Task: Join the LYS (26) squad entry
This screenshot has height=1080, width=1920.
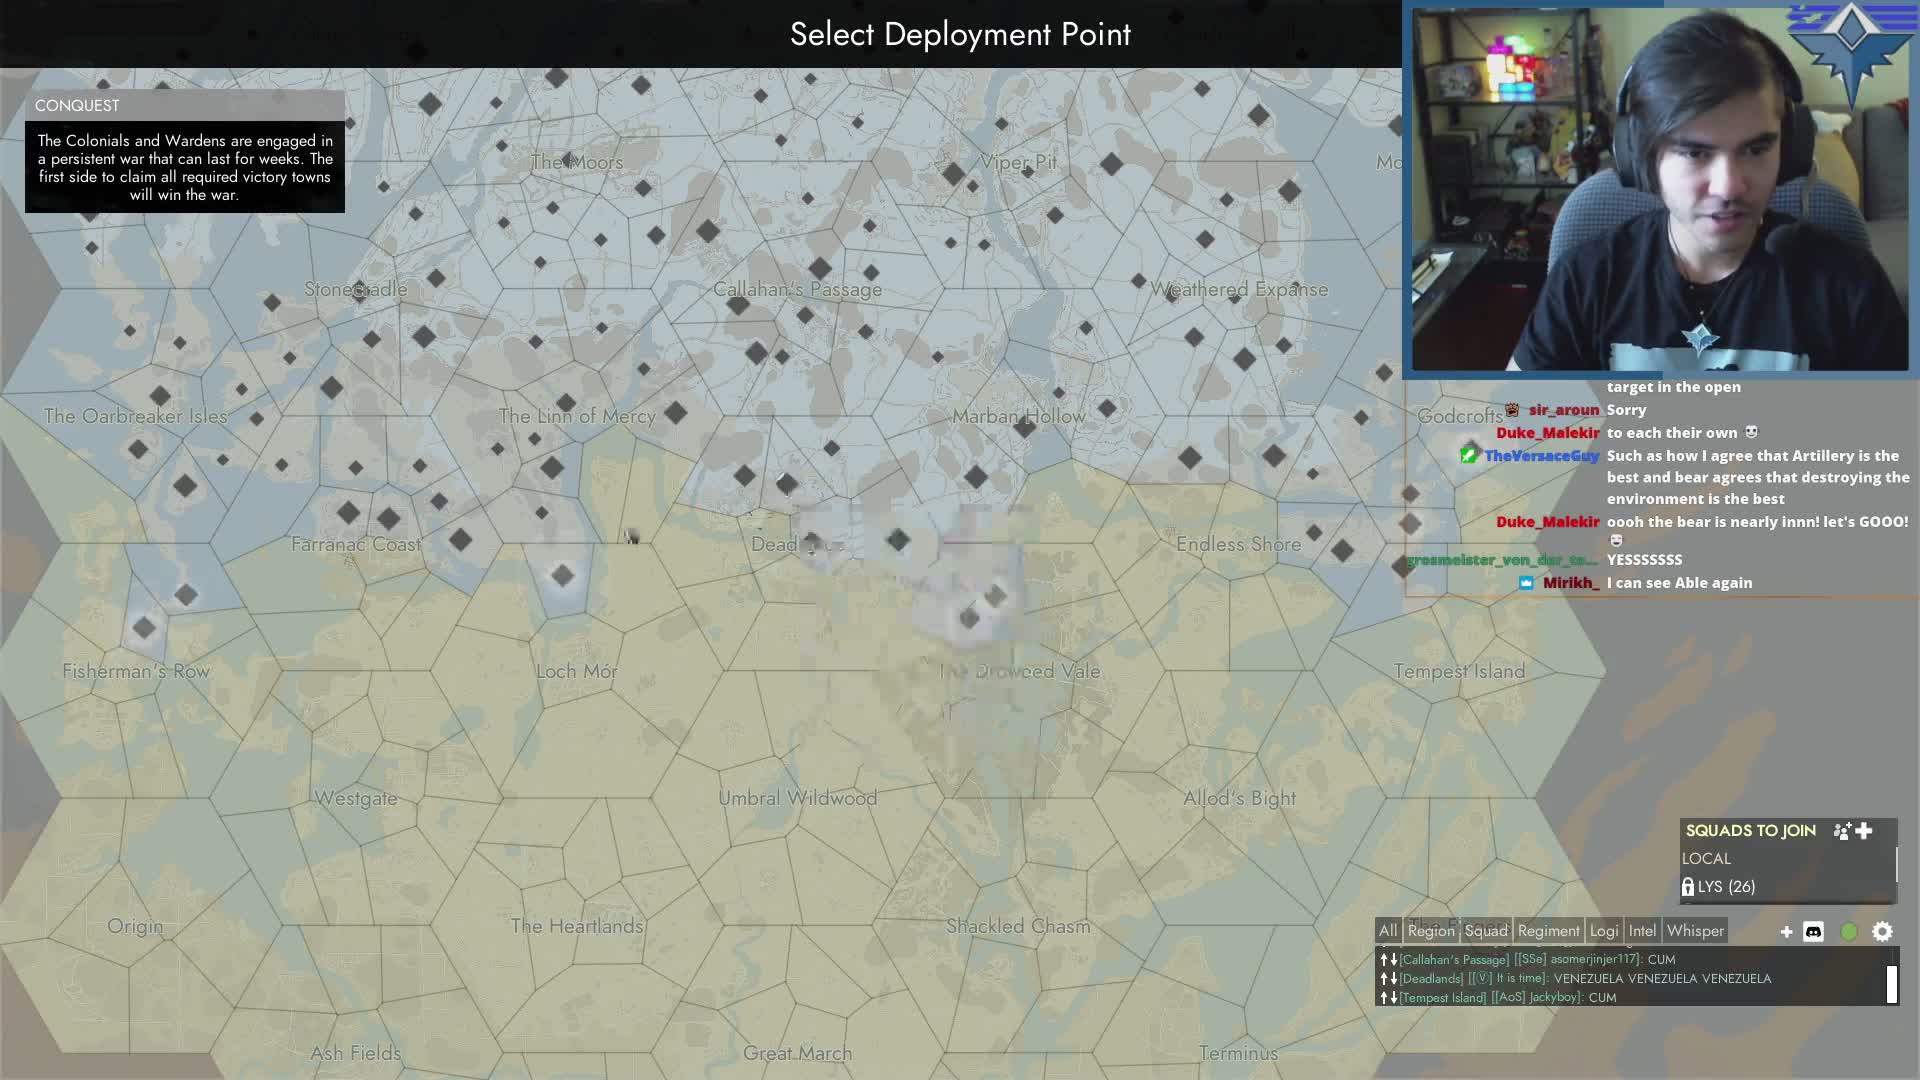Action: coord(1786,887)
